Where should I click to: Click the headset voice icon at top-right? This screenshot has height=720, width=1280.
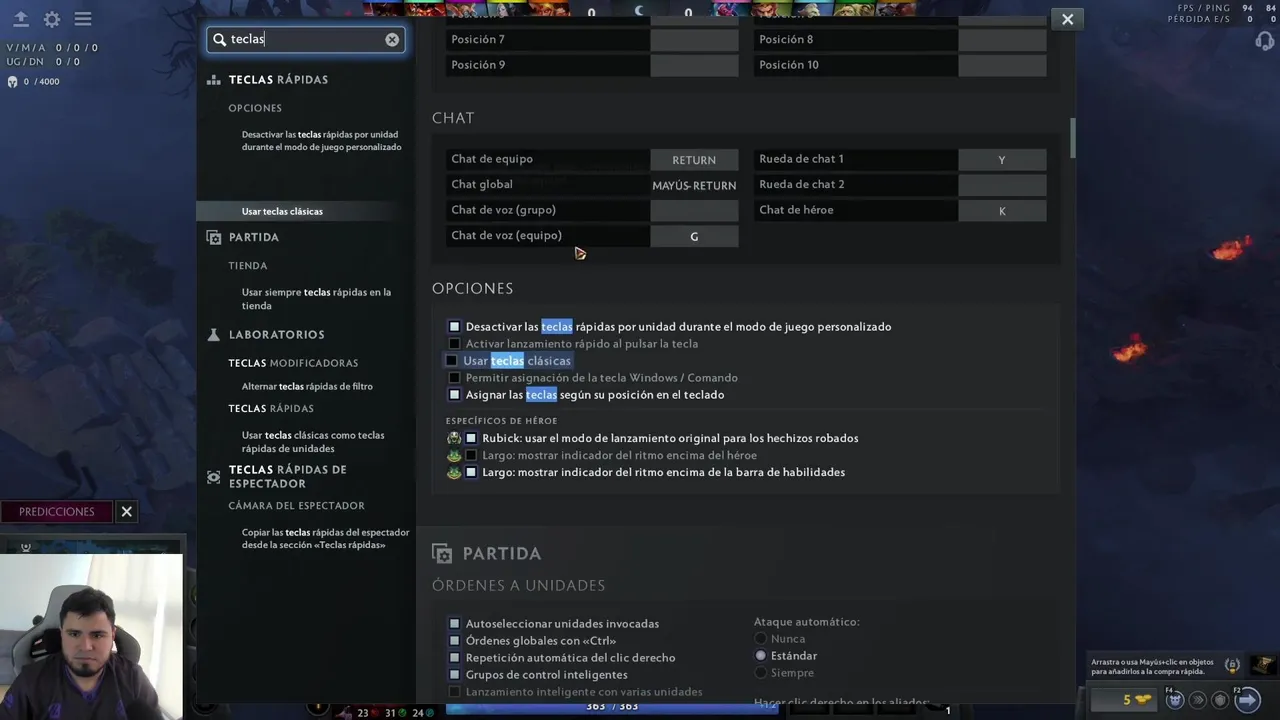pyautogui.click(x=1264, y=41)
